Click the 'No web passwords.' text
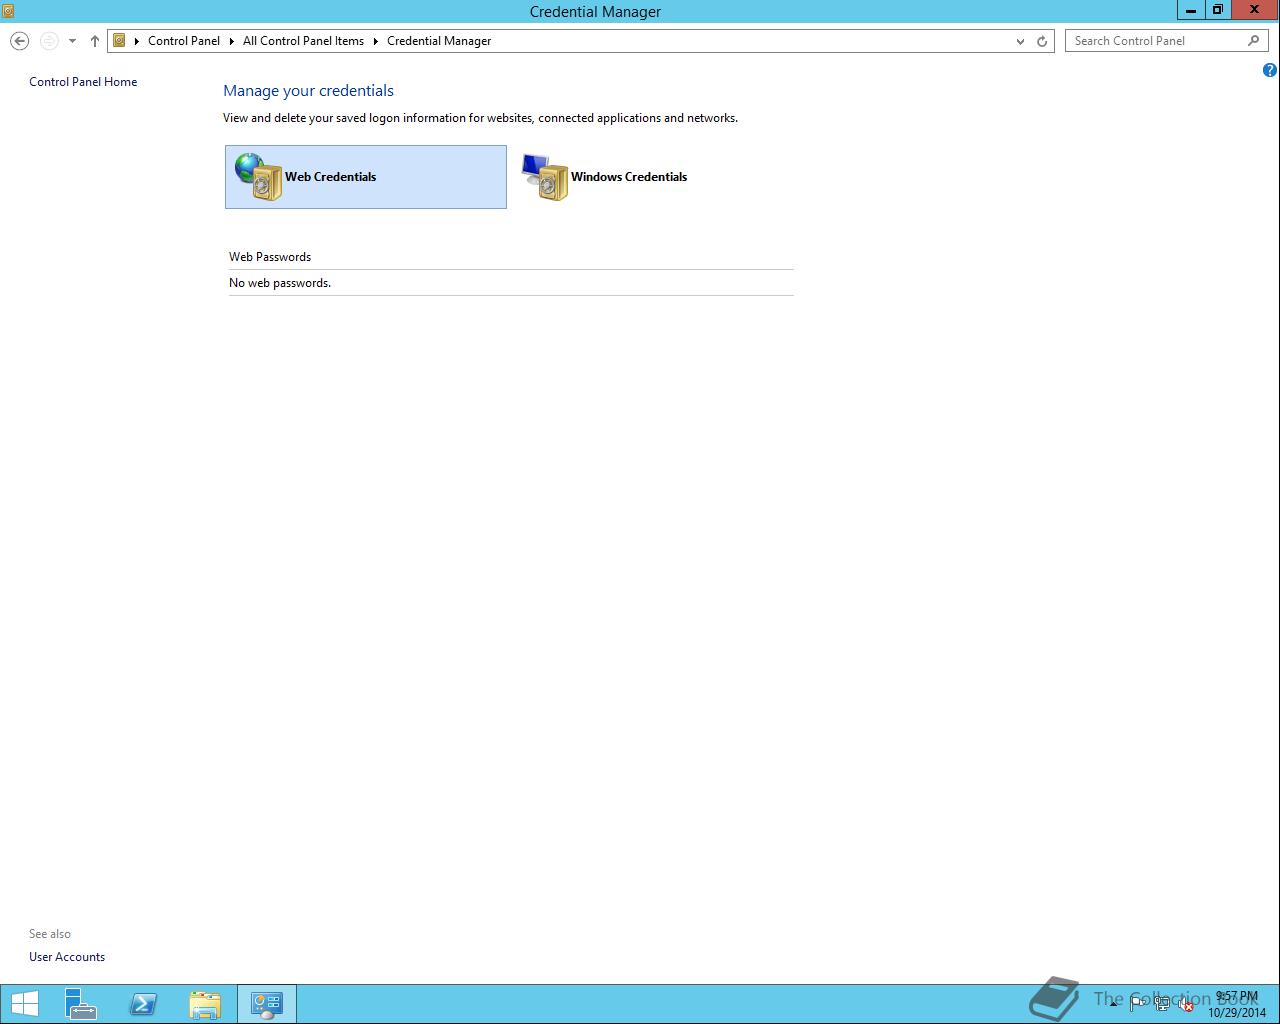The height and width of the screenshot is (1024, 1280). 280,283
